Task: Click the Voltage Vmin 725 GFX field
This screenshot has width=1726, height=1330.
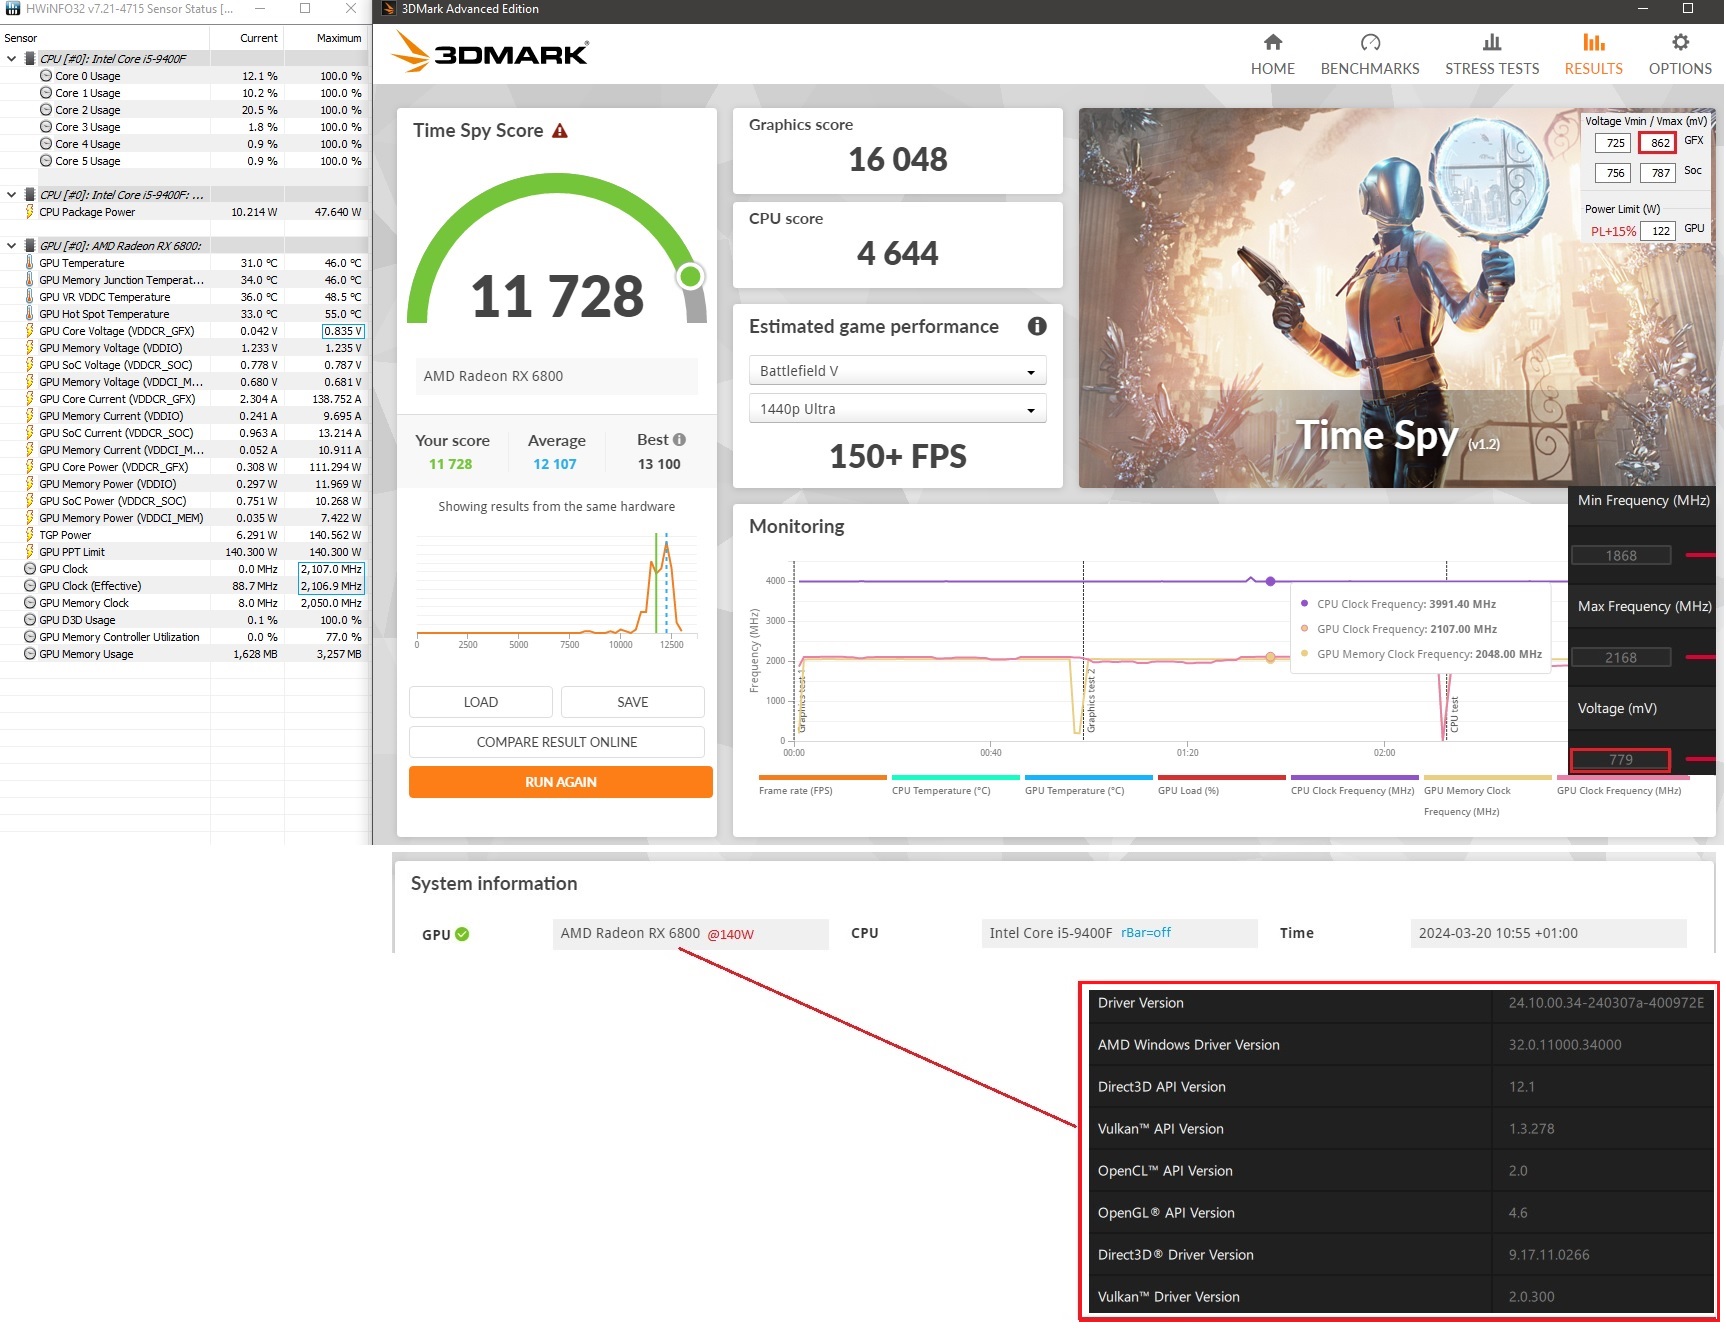Action: click(1612, 143)
